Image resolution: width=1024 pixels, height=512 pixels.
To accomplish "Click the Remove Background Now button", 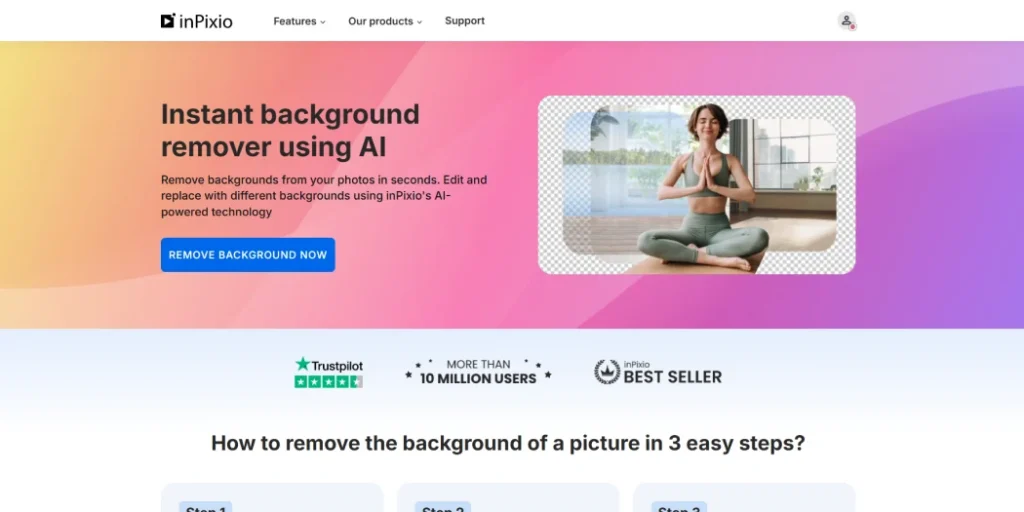I will pos(248,255).
